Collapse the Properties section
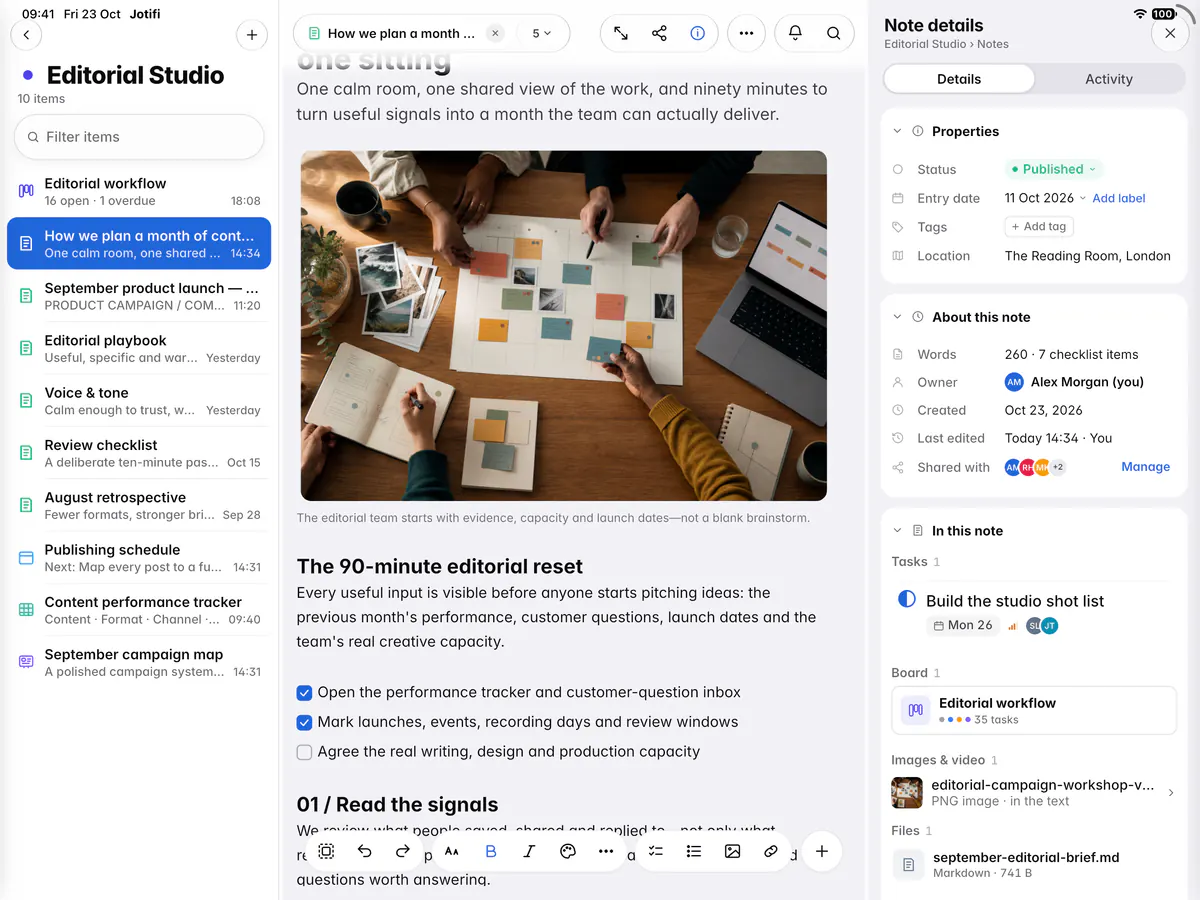Screen dimensions: 1200x900 (x=897, y=131)
